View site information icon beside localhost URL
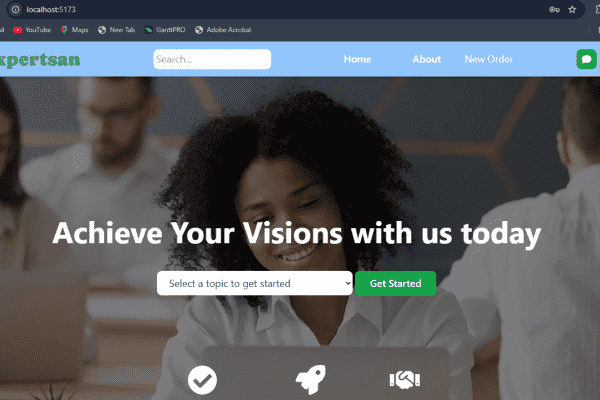Viewport: 600px width, 400px height. tap(16, 10)
